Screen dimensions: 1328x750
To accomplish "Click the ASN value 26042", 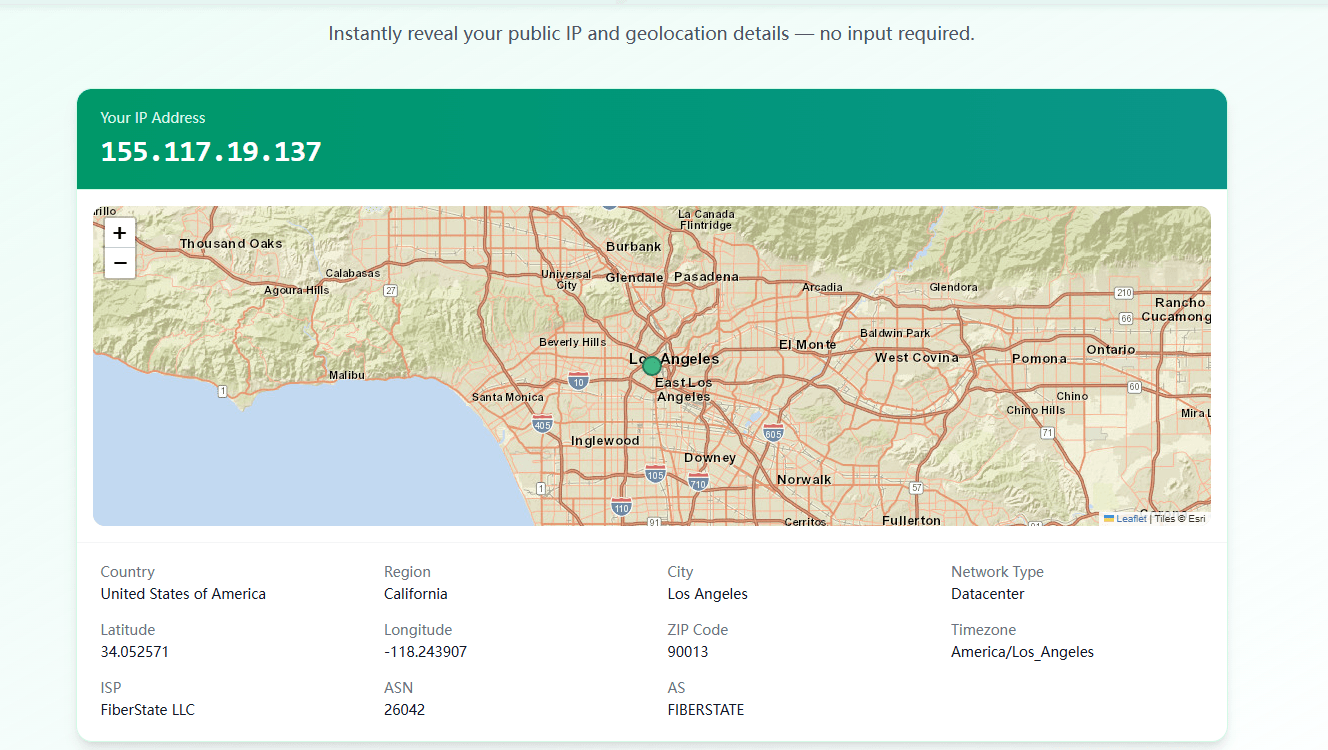I will coord(404,710).
